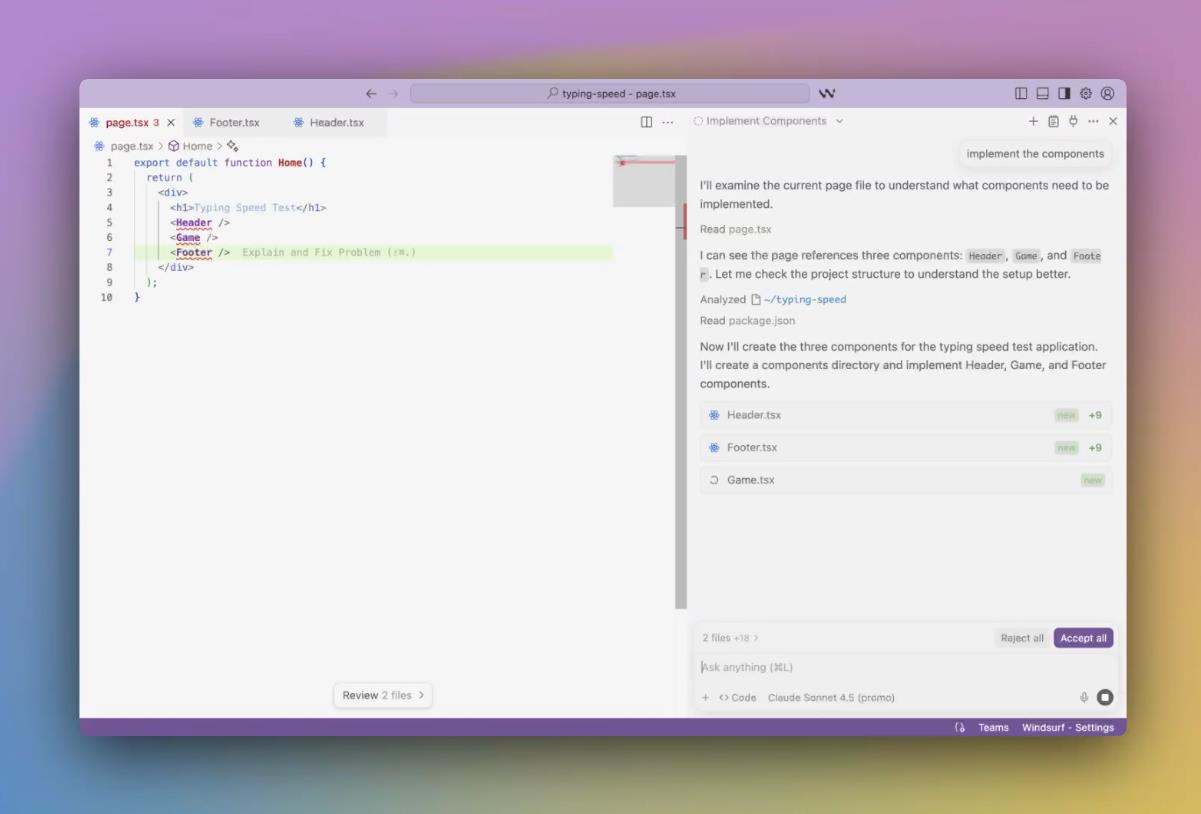Click Reject all button
Screen dimensions: 1201x814
pos(1022,638)
